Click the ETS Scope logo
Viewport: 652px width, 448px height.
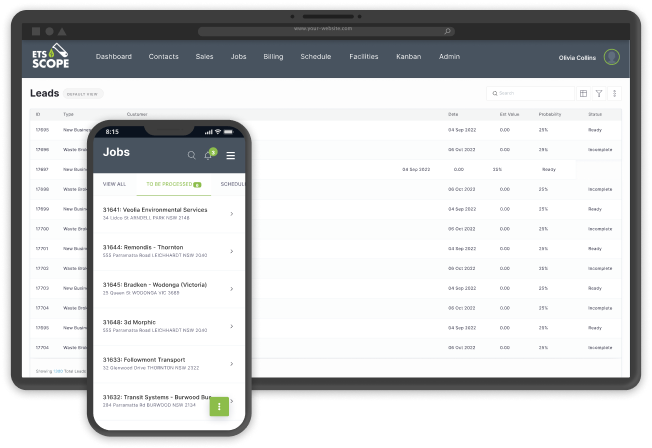coord(50,56)
